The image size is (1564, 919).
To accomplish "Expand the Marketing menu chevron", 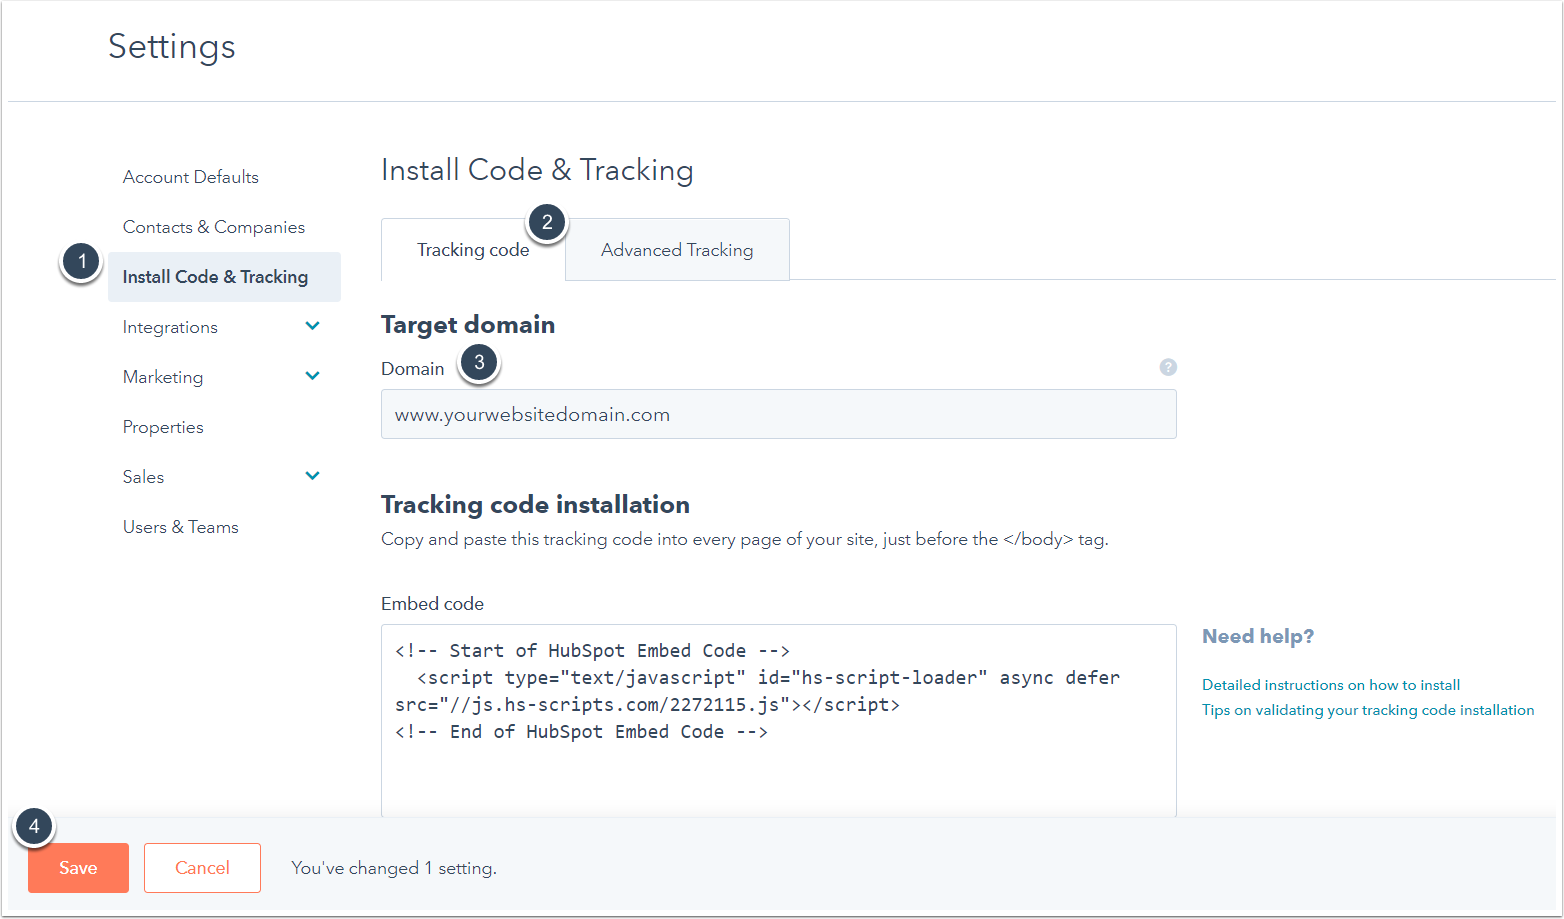I will coord(312,376).
